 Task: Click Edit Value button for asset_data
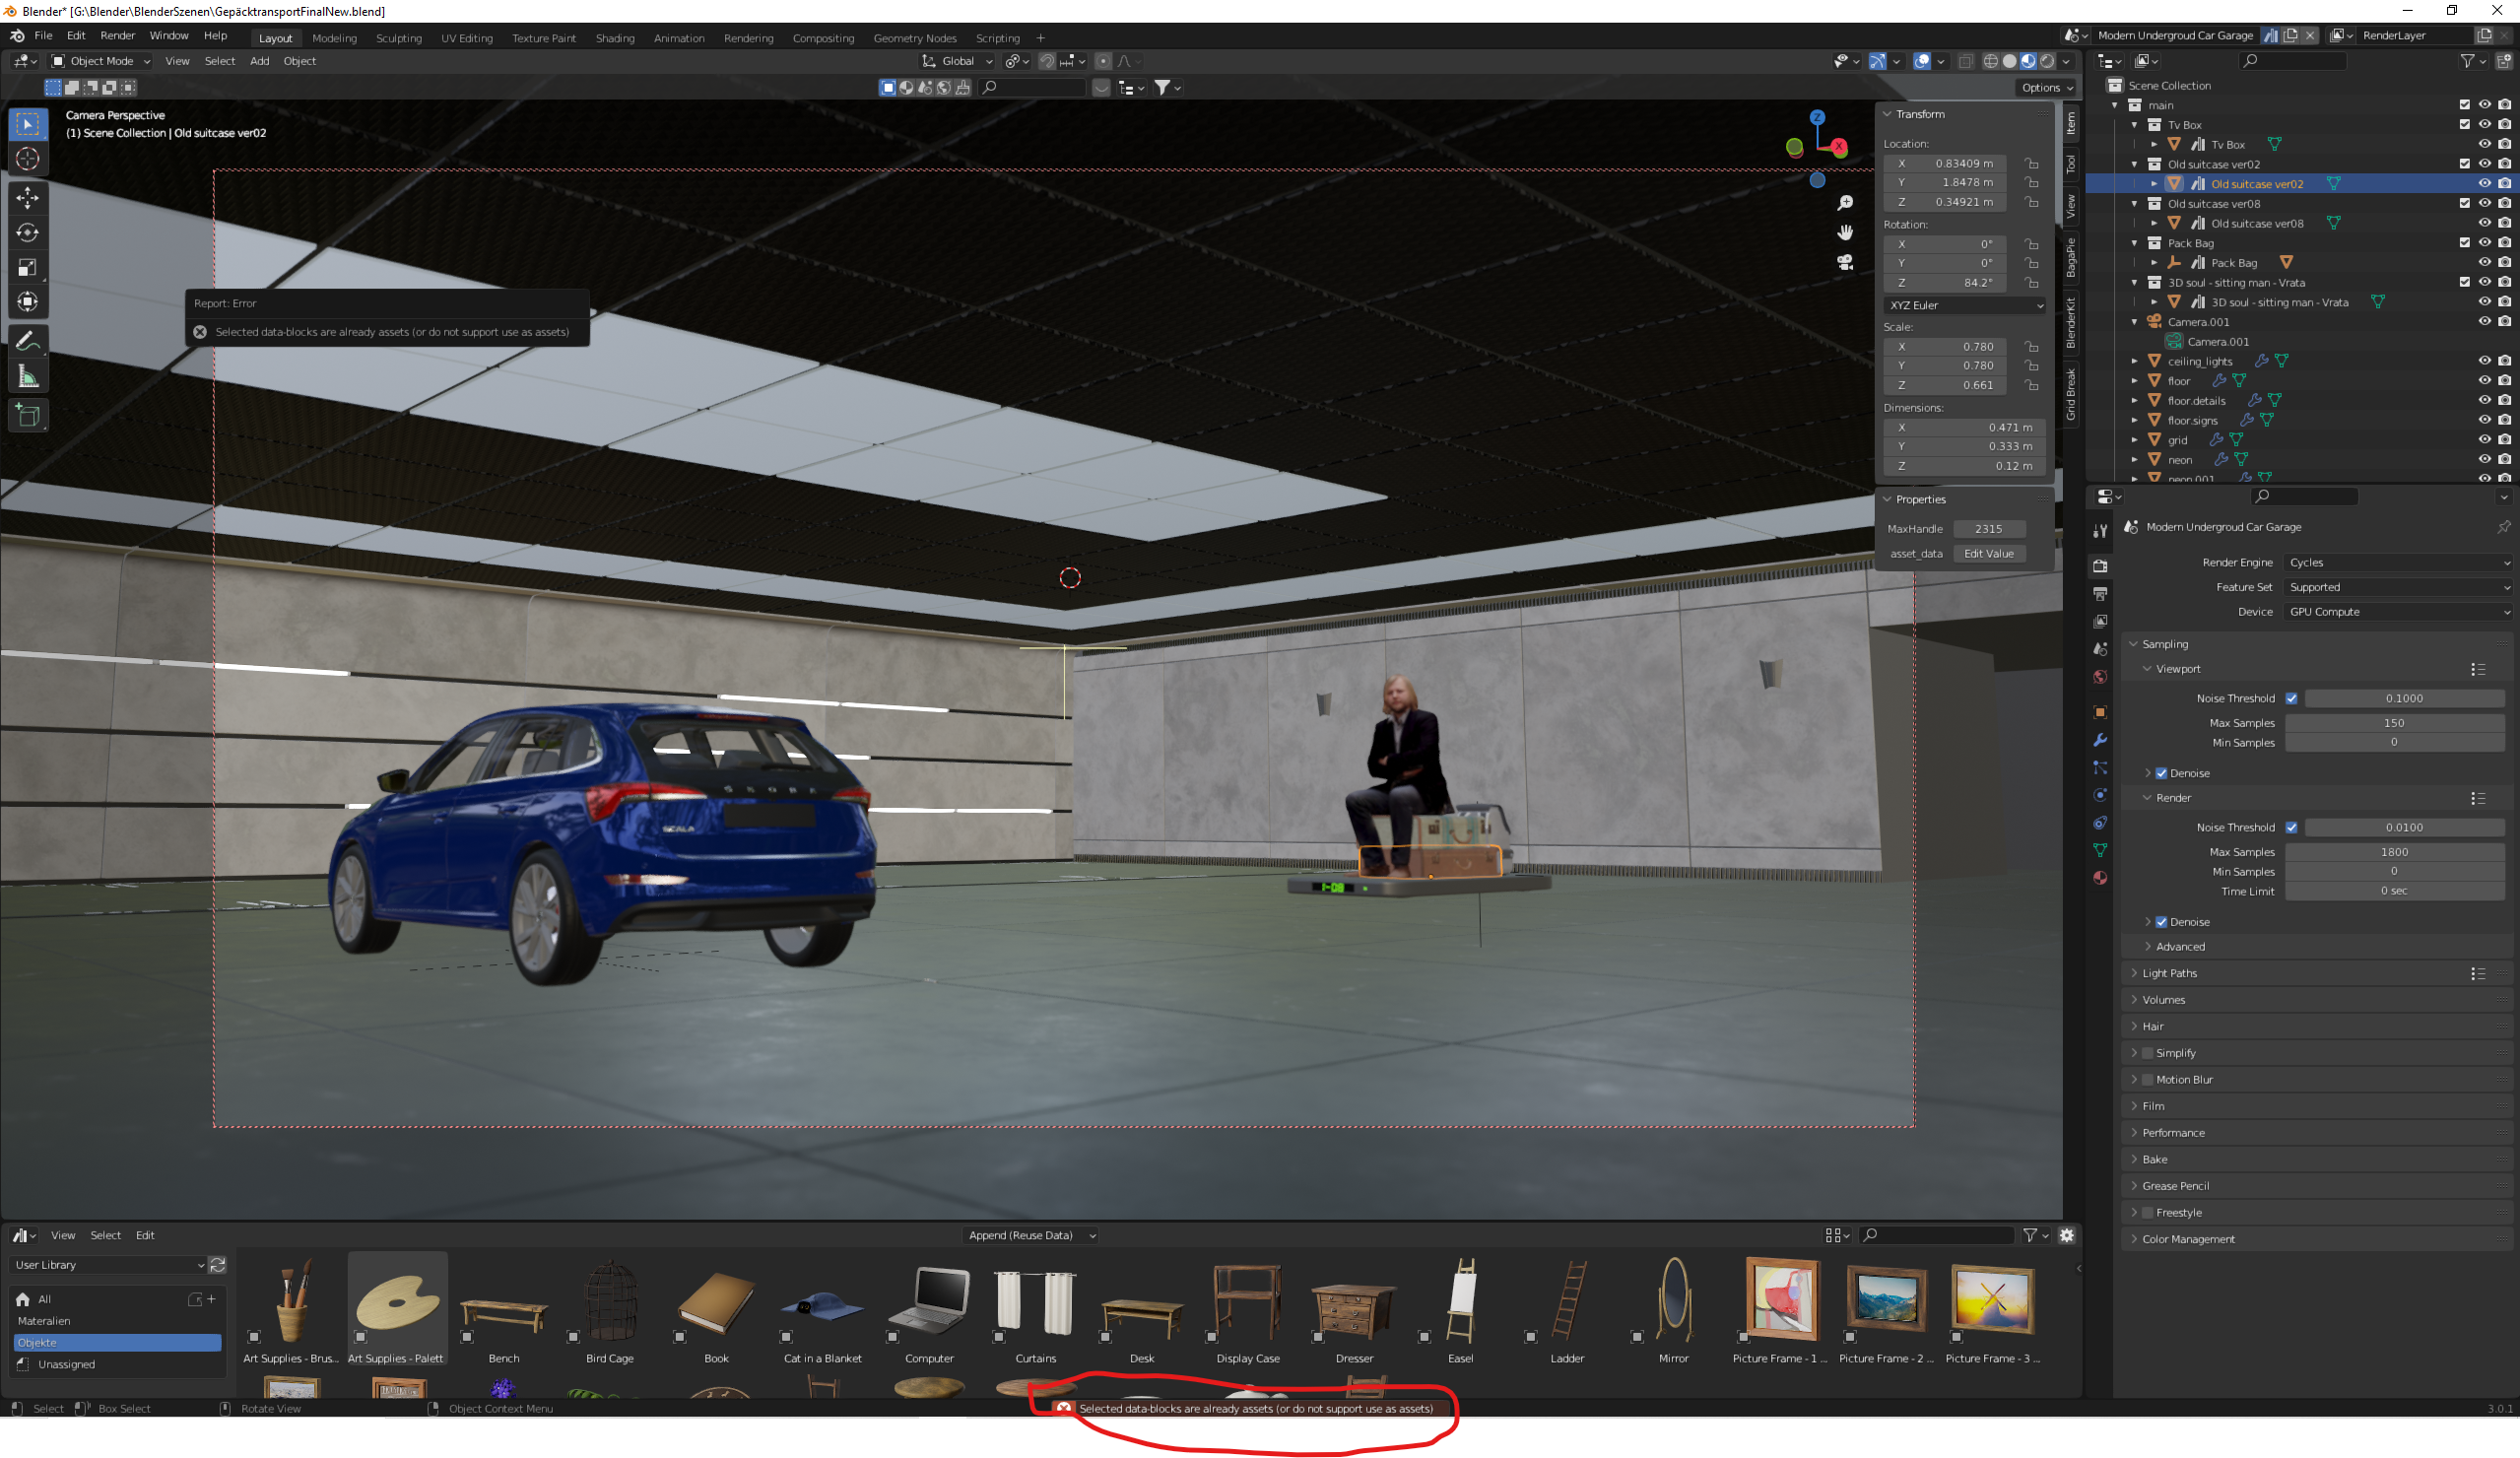(x=1988, y=554)
